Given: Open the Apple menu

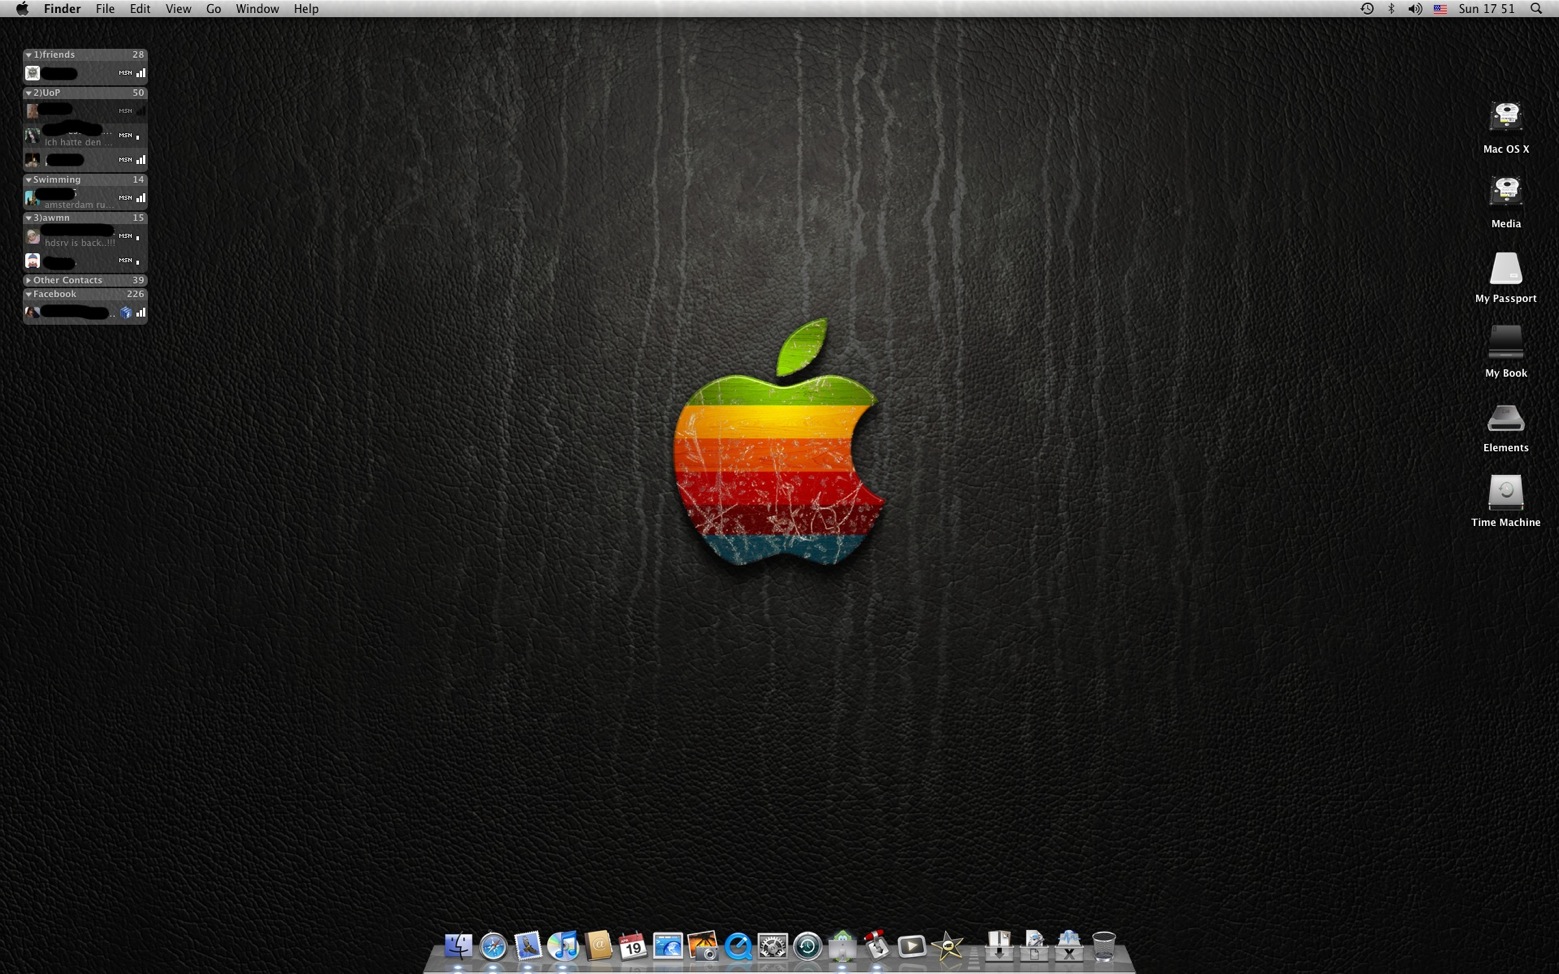Looking at the screenshot, I should (x=22, y=9).
